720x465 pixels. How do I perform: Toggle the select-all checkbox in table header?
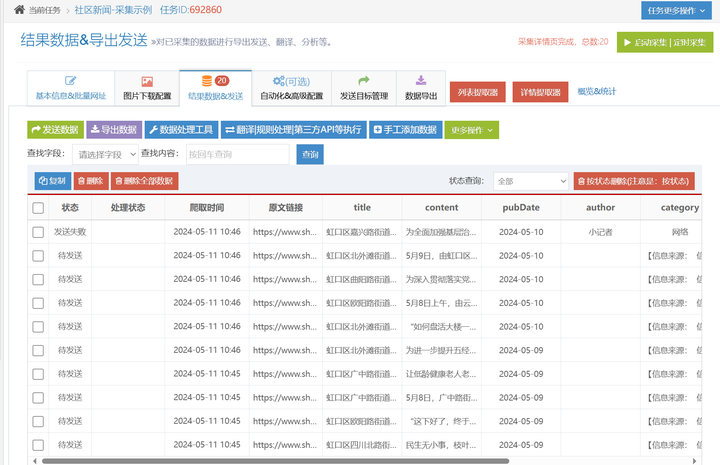pyautogui.click(x=38, y=208)
